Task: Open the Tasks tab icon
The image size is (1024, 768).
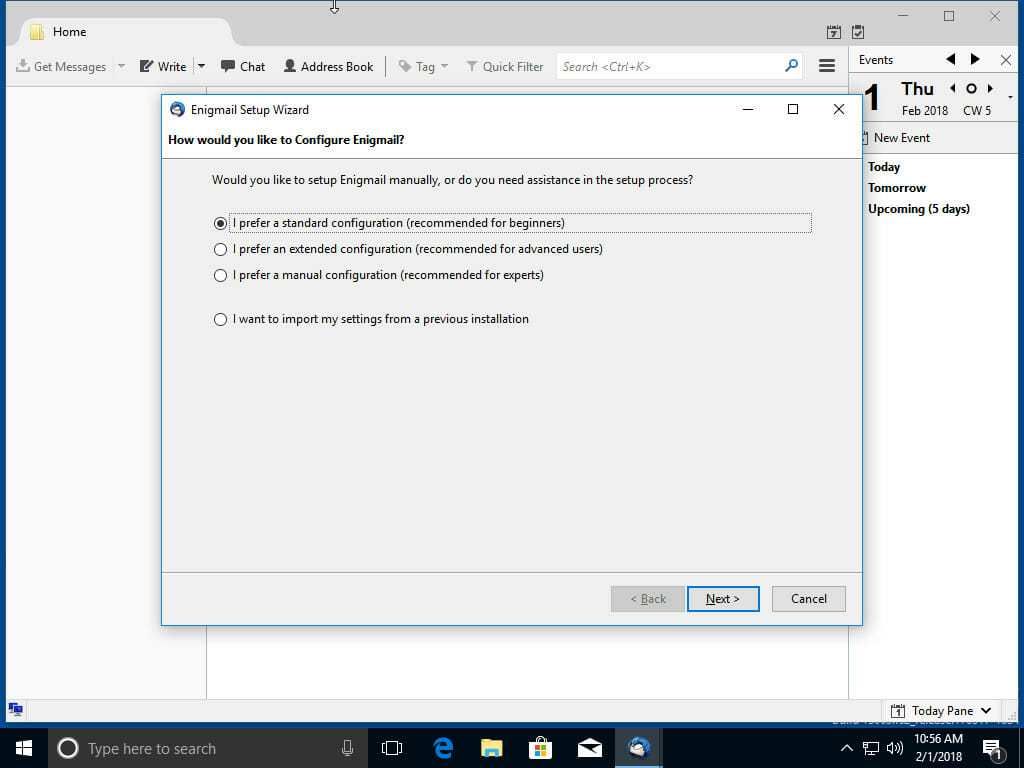Action: [x=856, y=32]
